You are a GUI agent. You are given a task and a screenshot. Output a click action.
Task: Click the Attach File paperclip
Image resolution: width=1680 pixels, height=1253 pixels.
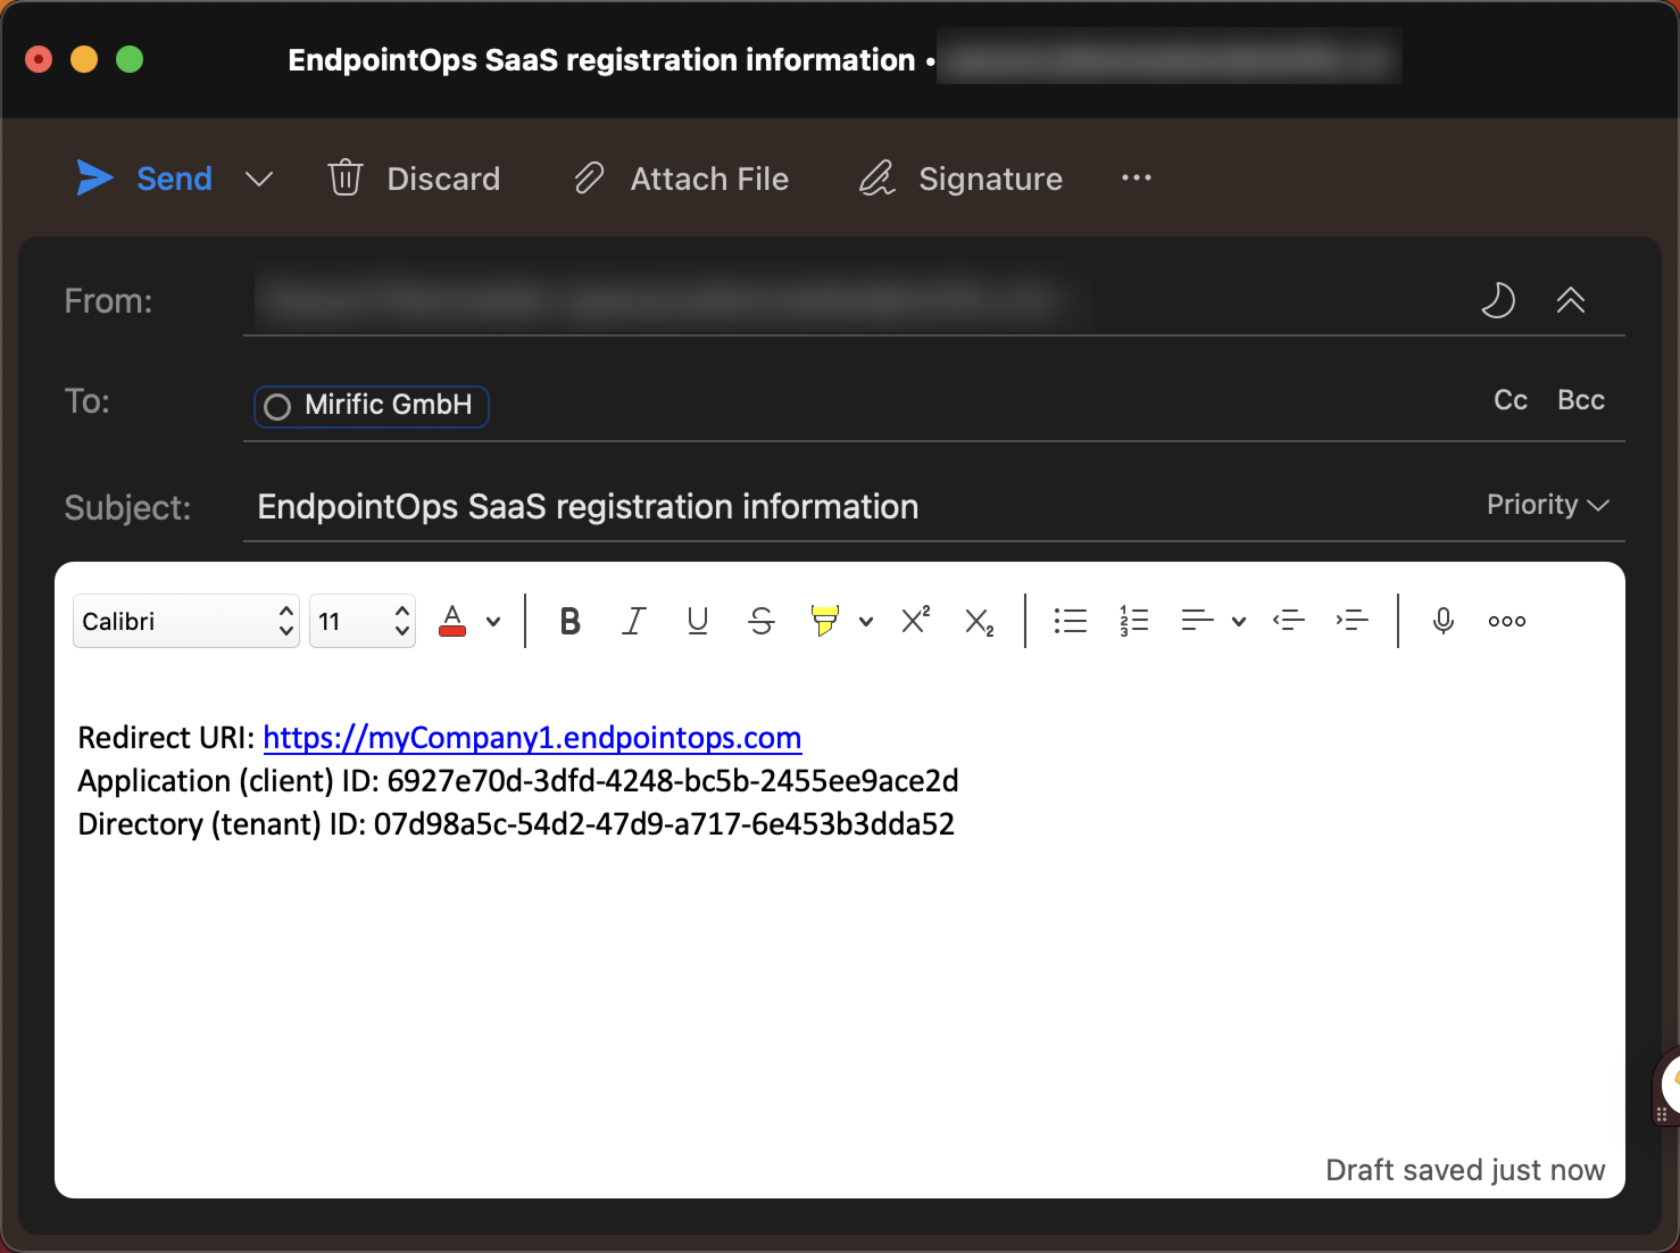[x=589, y=178]
